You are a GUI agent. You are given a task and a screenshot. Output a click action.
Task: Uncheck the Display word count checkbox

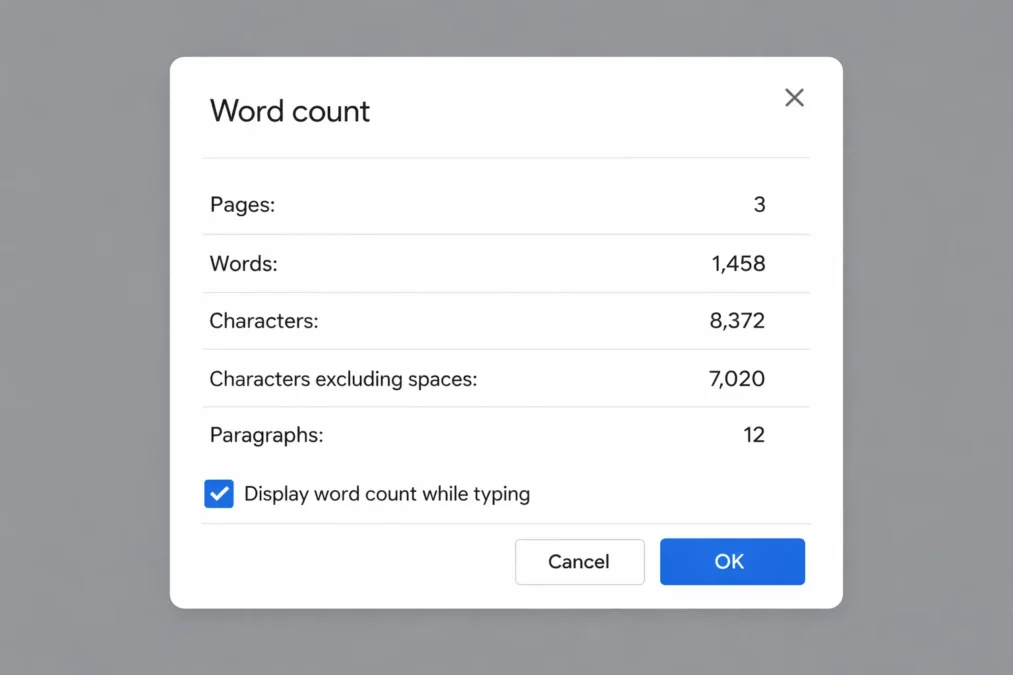(219, 494)
